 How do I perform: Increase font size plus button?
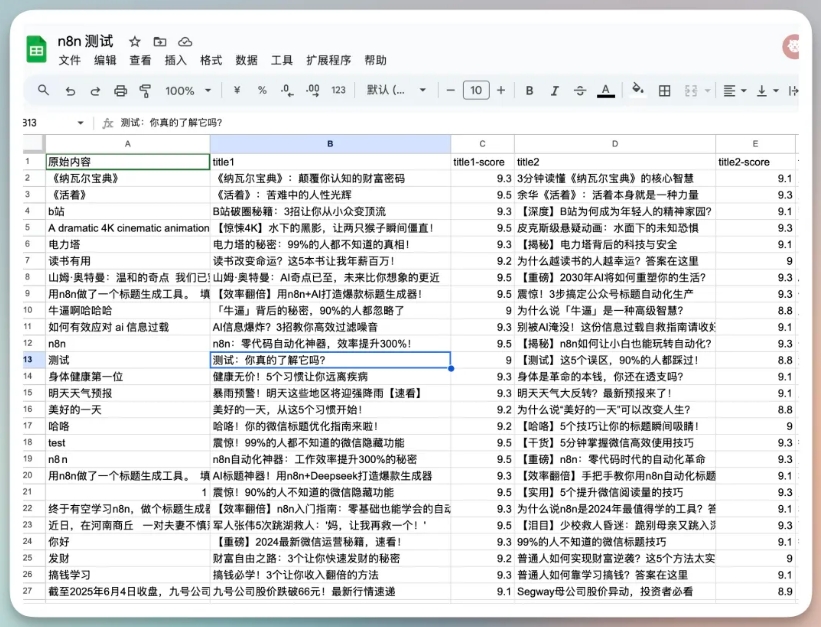pyautogui.click(x=501, y=90)
